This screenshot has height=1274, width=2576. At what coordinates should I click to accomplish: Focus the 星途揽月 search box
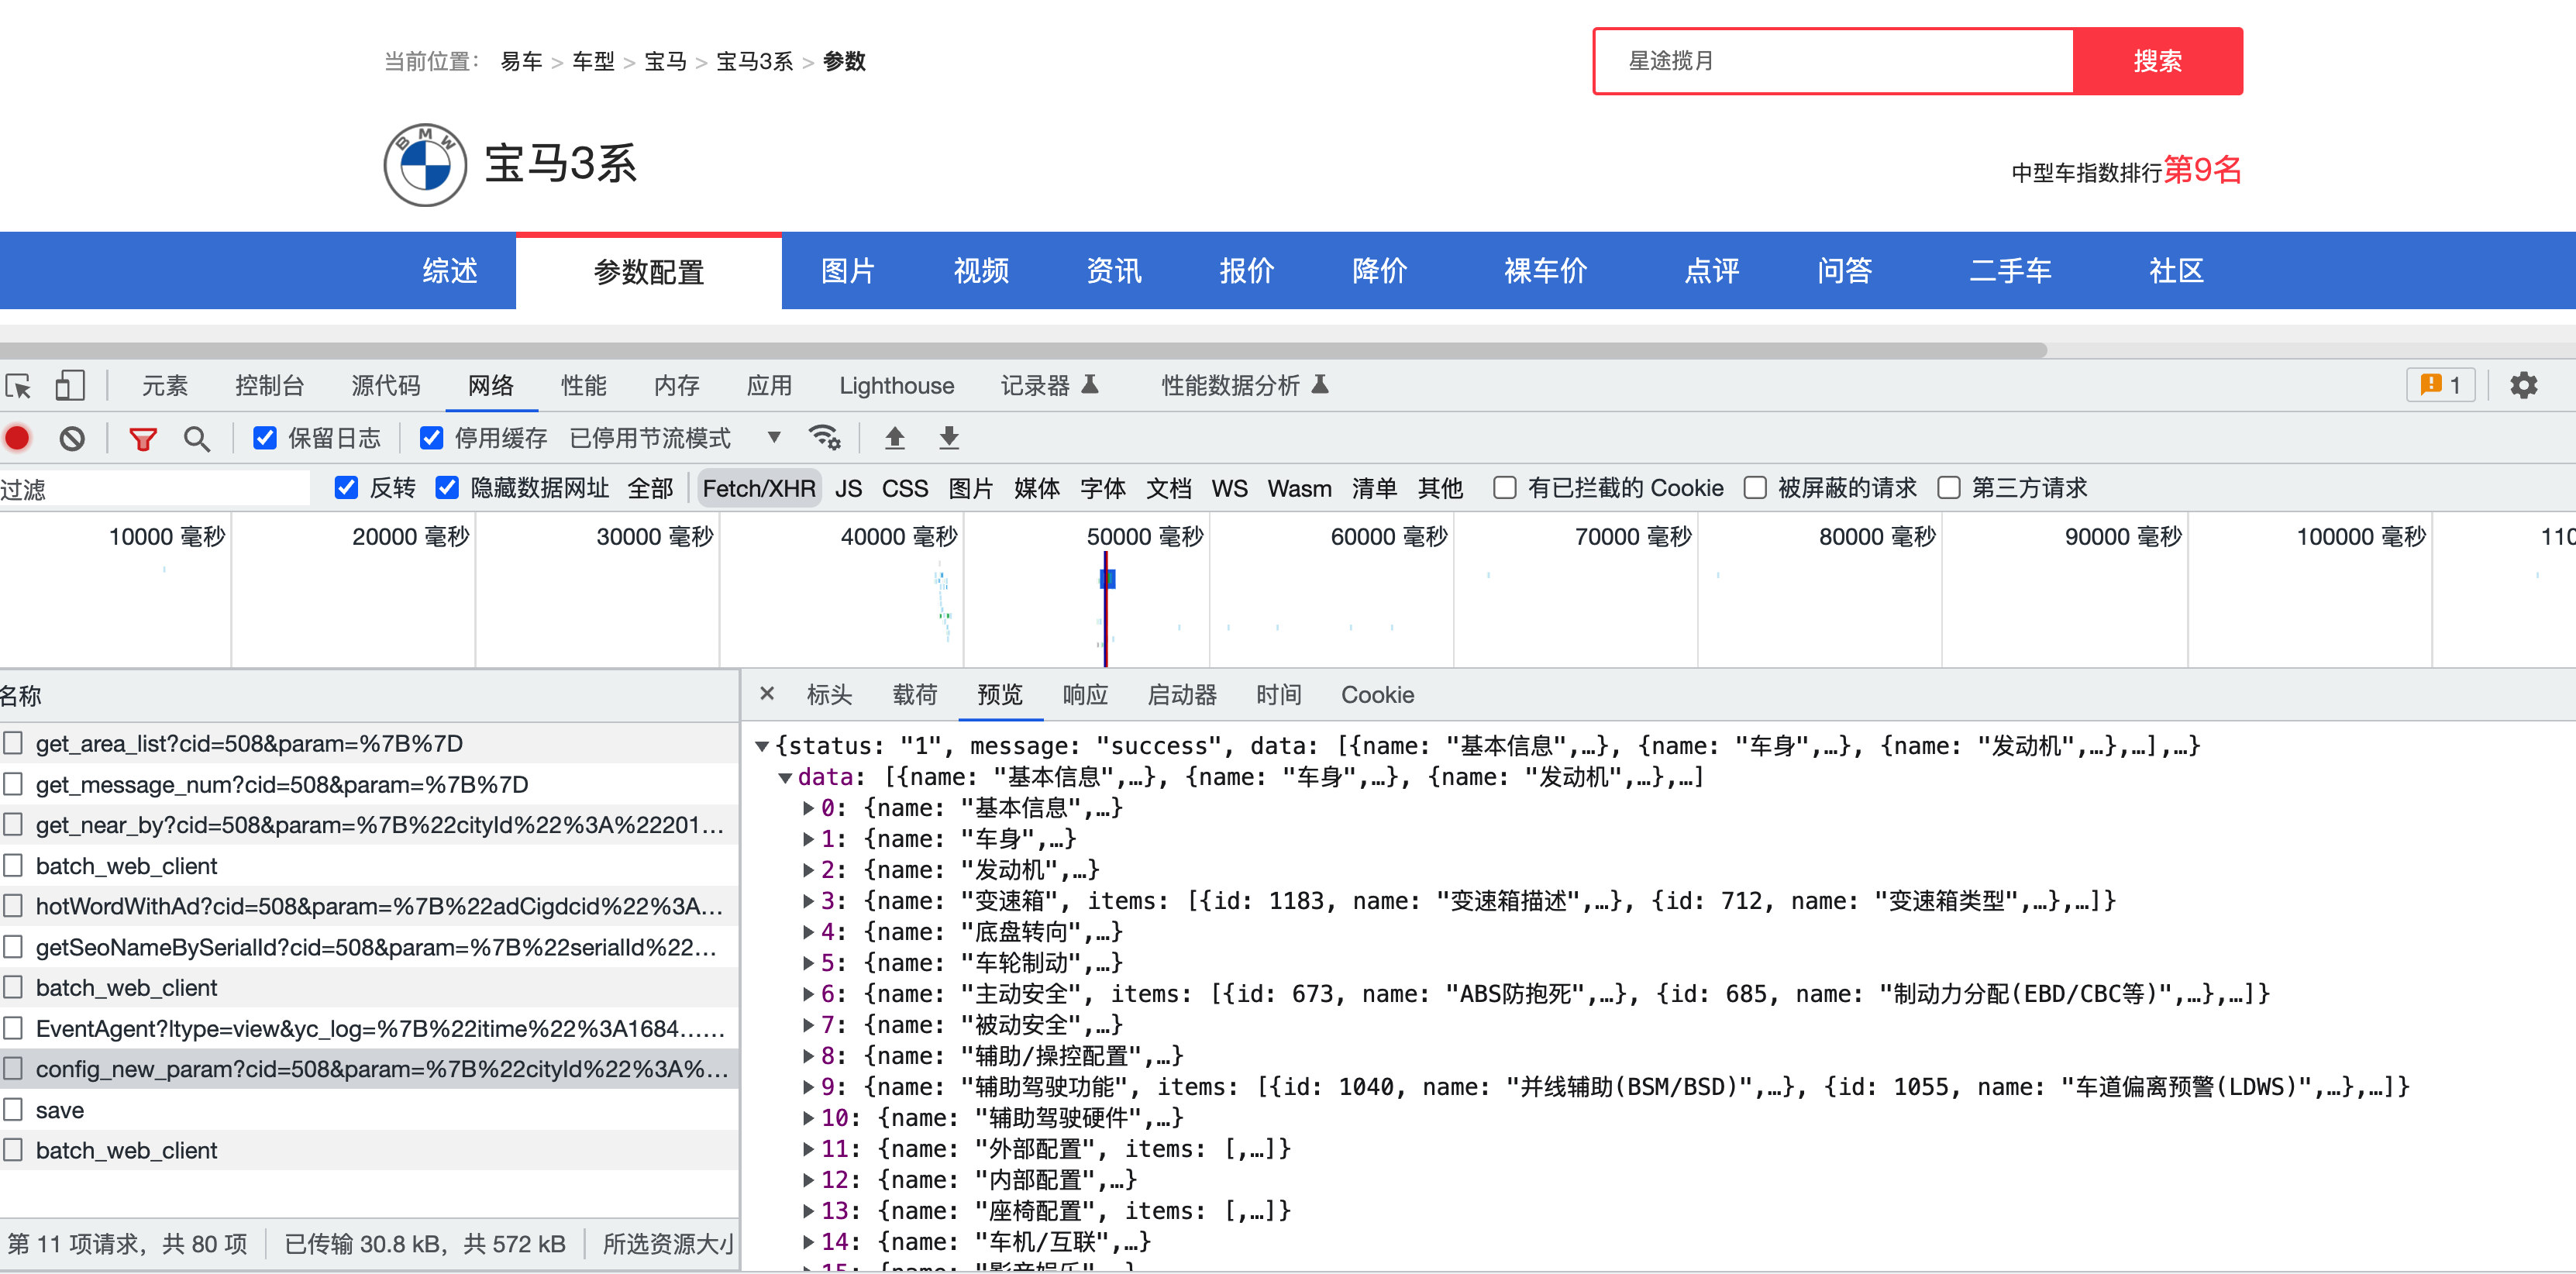pos(1833,61)
